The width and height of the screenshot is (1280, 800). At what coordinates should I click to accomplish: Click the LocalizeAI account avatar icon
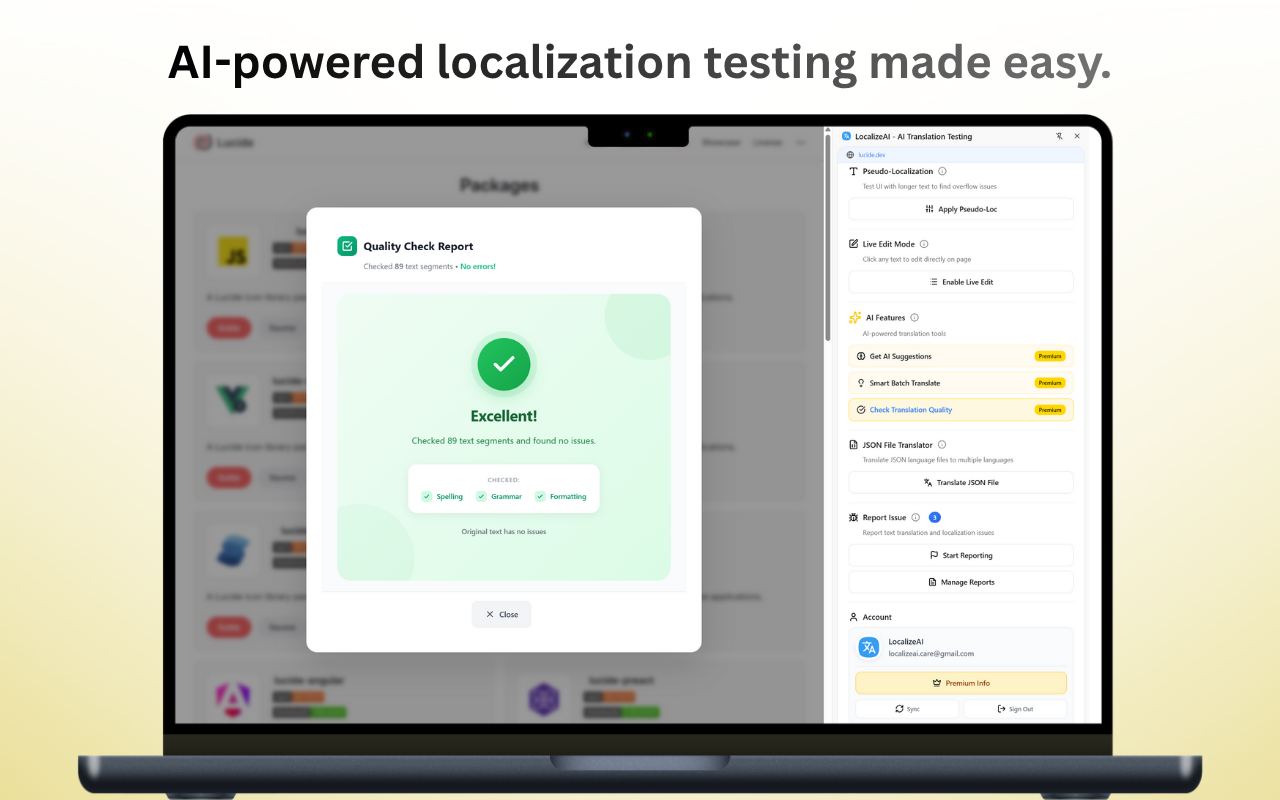869,648
